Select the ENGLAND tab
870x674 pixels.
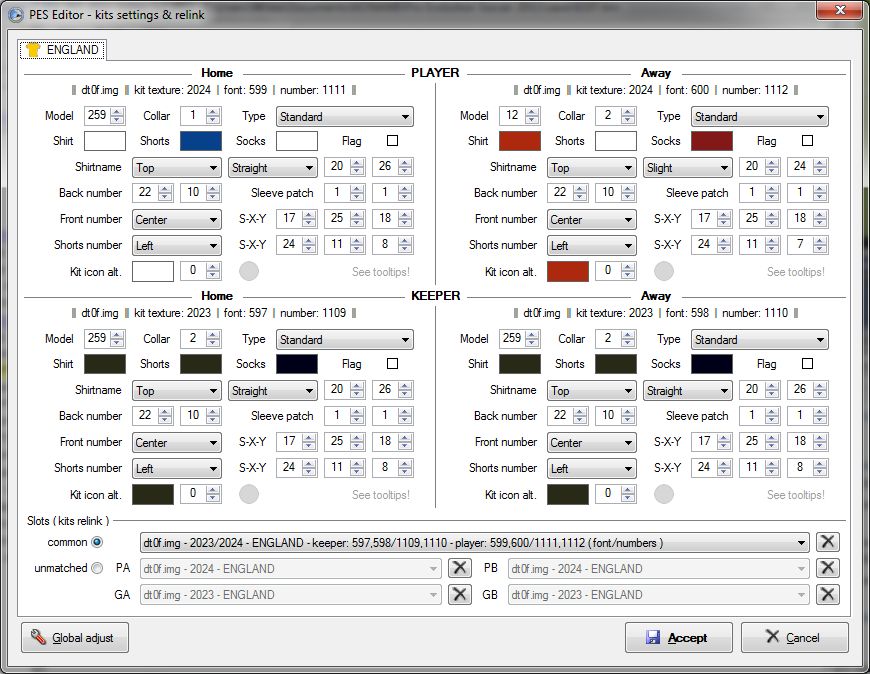[x=63, y=49]
